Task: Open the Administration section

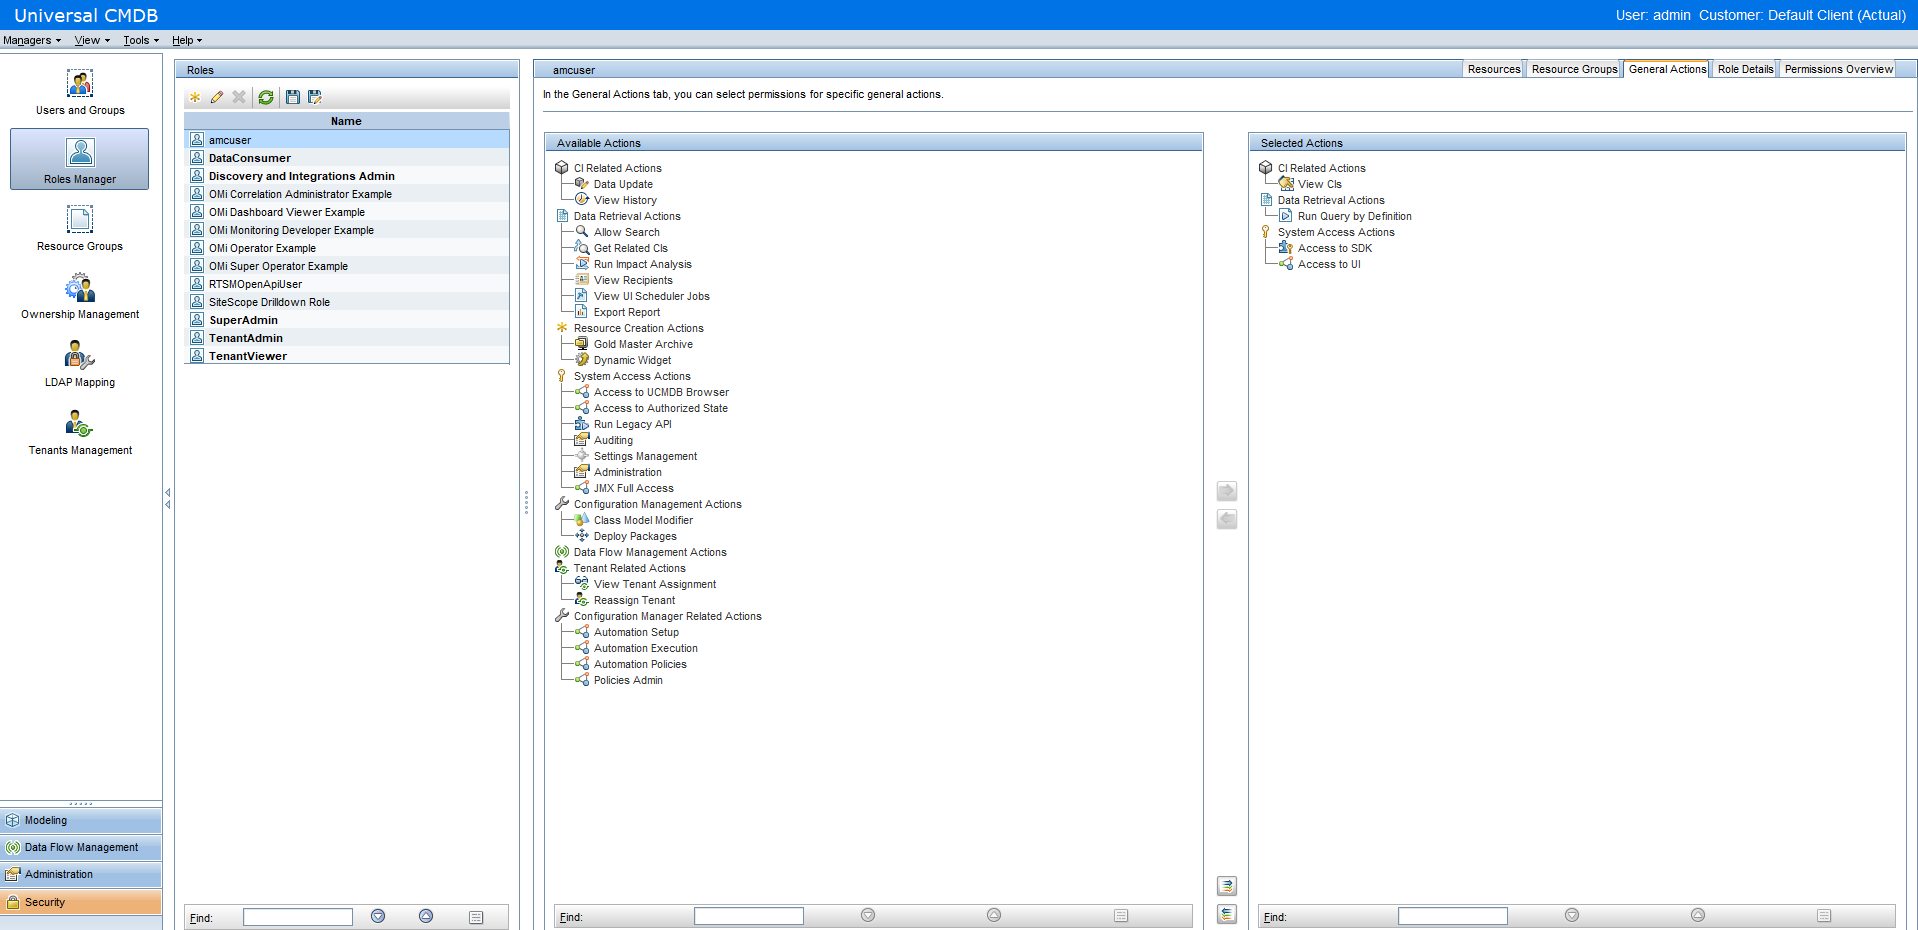Action: click(81, 875)
